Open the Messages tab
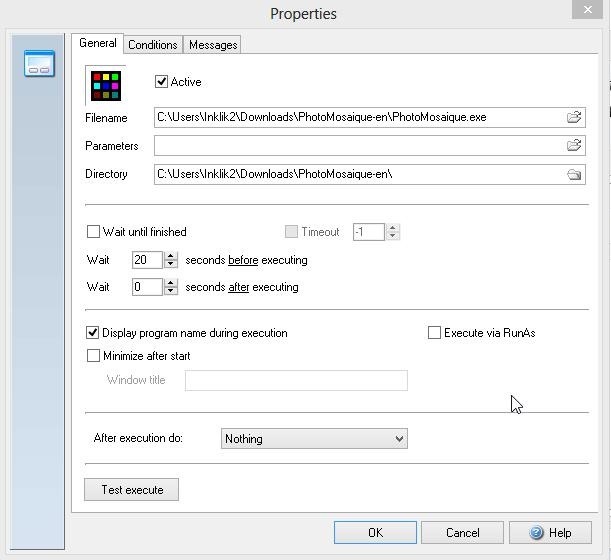This screenshot has height=560, width=611. pyautogui.click(x=213, y=44)
